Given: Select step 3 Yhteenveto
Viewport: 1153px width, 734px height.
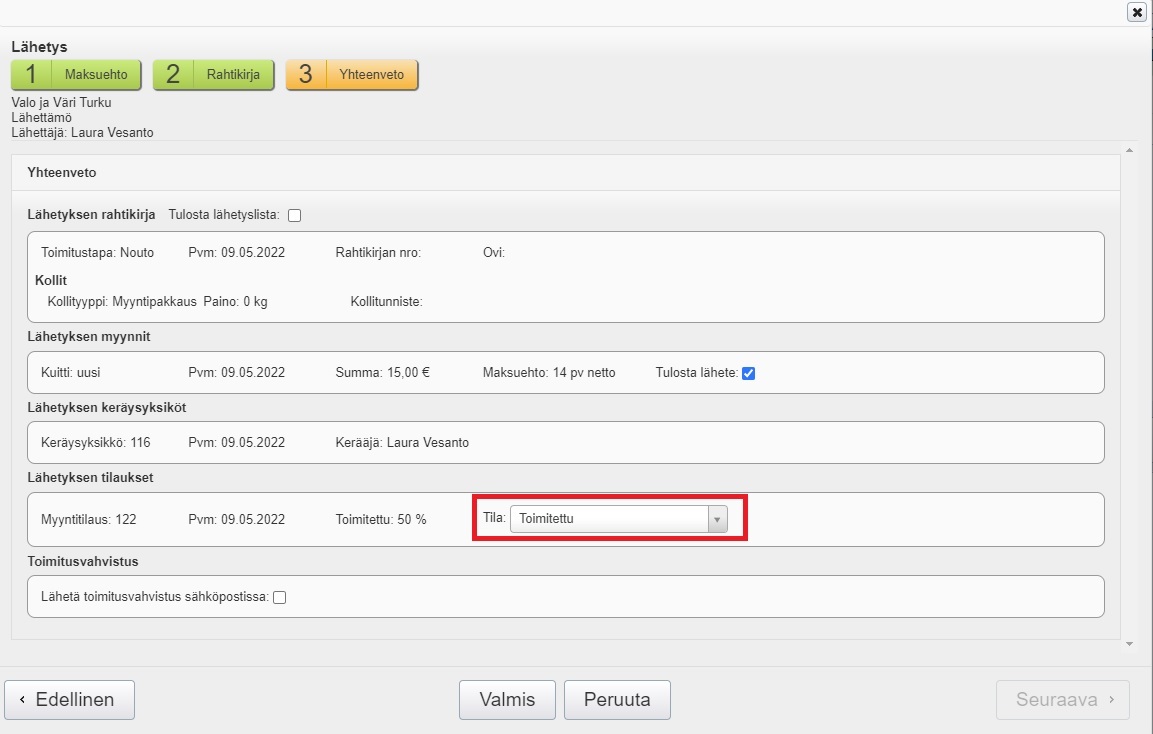Looking at the screenshot, I should [351, 75].
